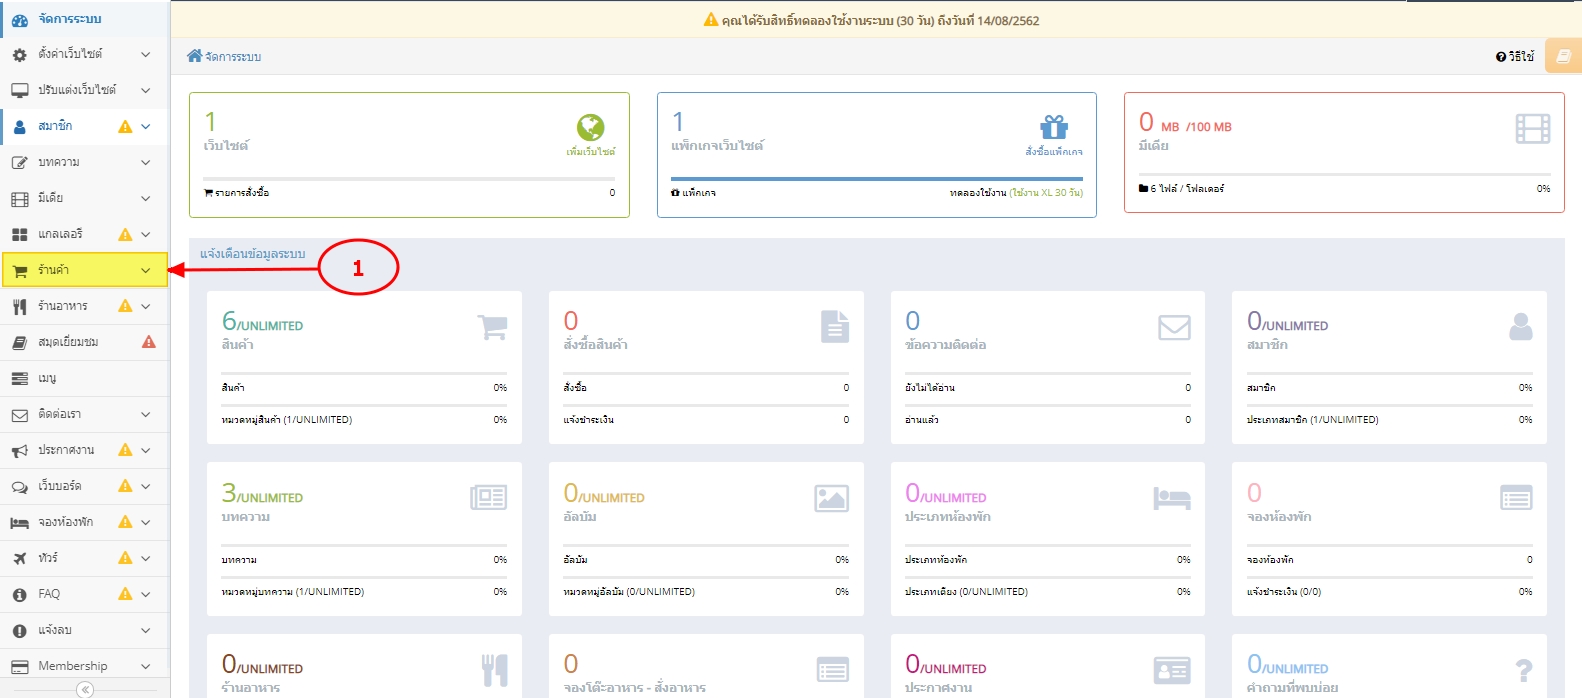Click the green globe เพิ่มเว็บไซต์ icon
This screenshot has width=1582, height=698.
[590, 127]
